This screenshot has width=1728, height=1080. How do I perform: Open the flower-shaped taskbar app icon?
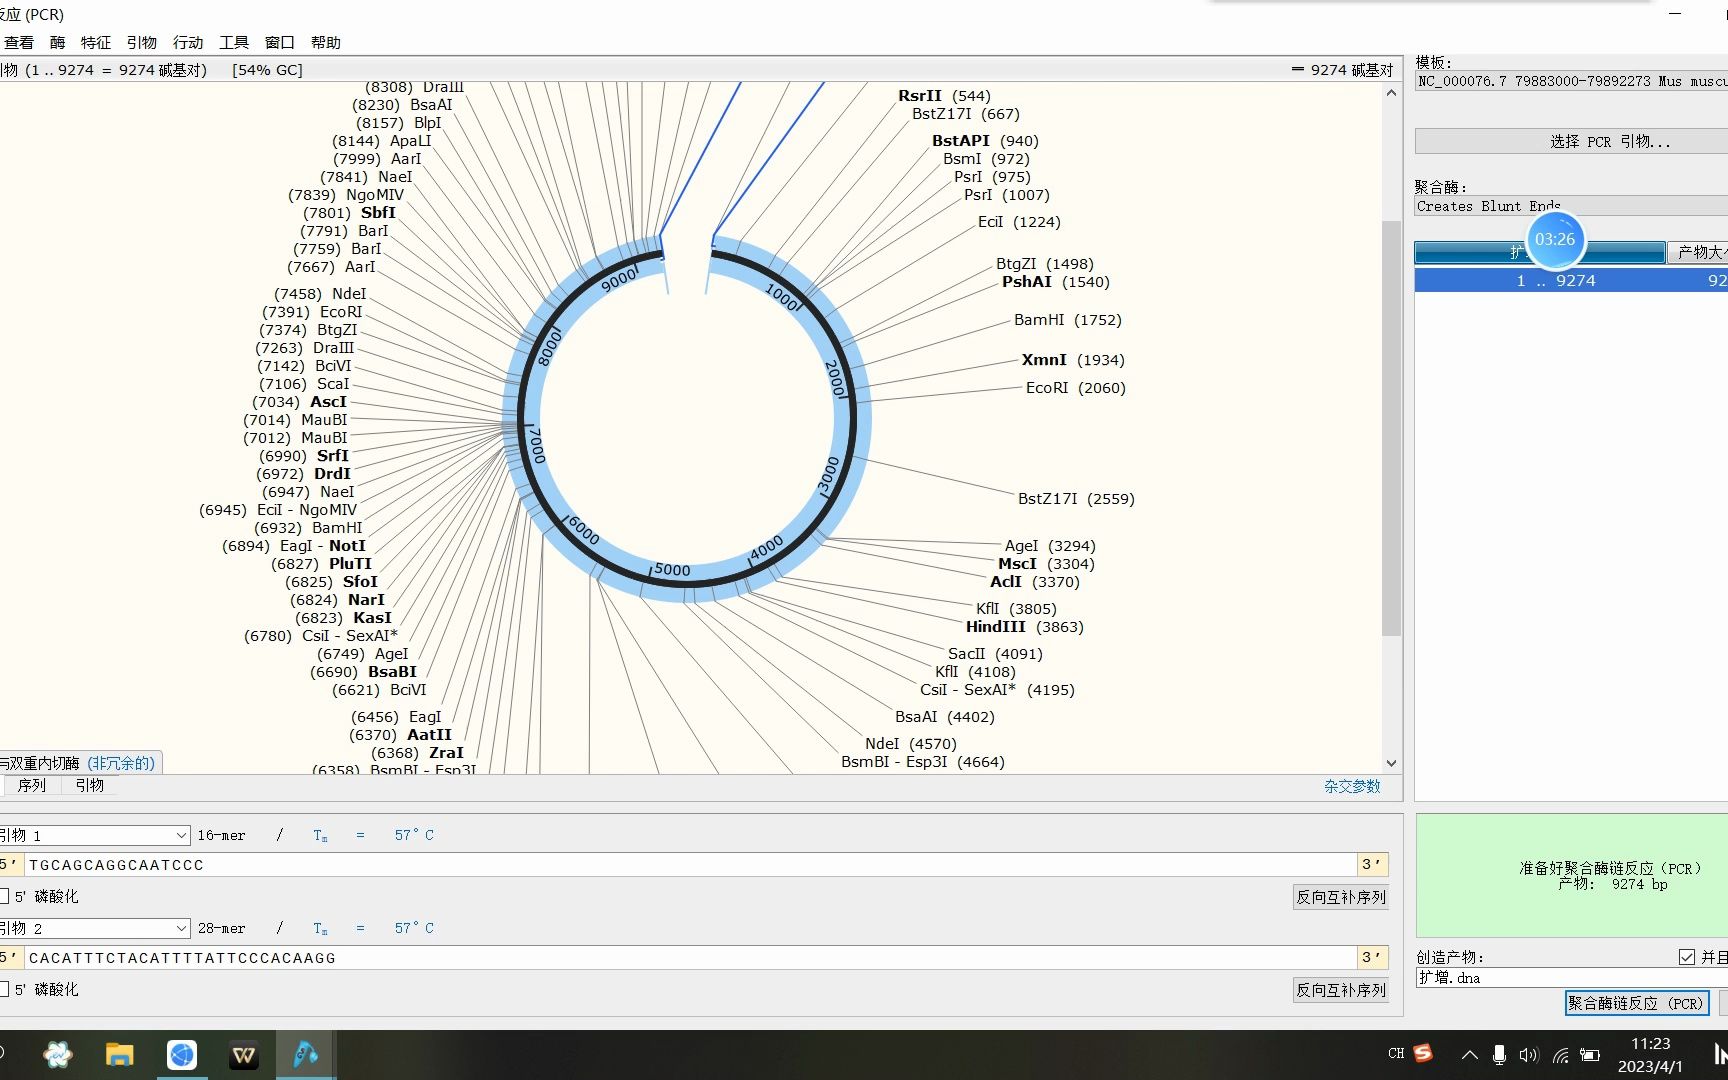tap(57, 1054)
